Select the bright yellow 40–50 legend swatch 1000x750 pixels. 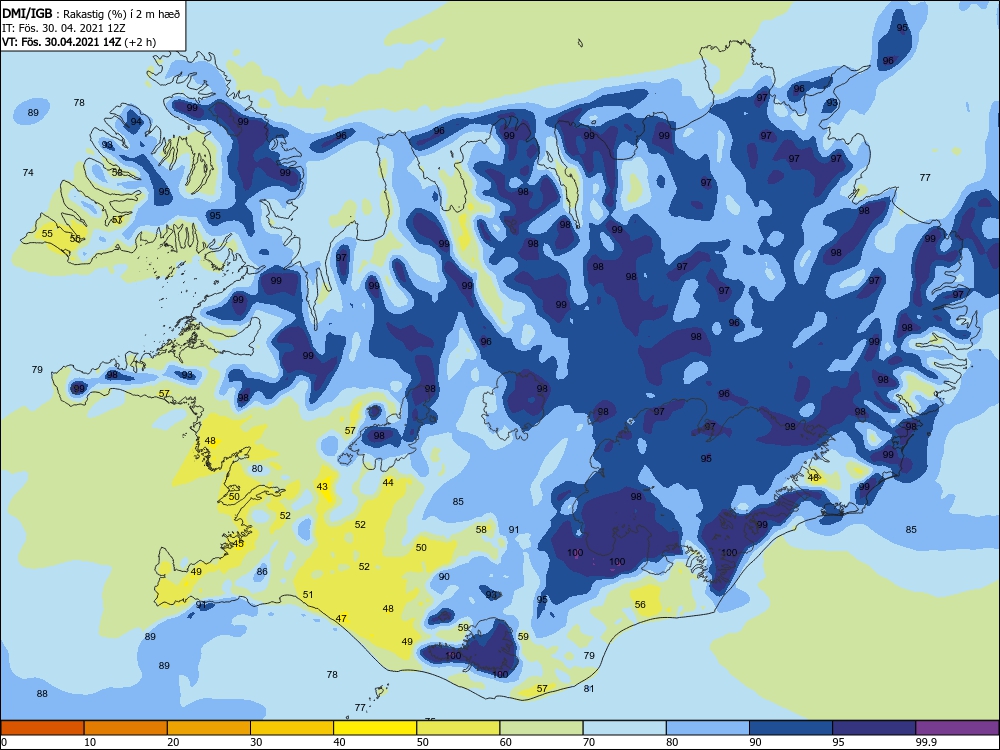[375, 728]
